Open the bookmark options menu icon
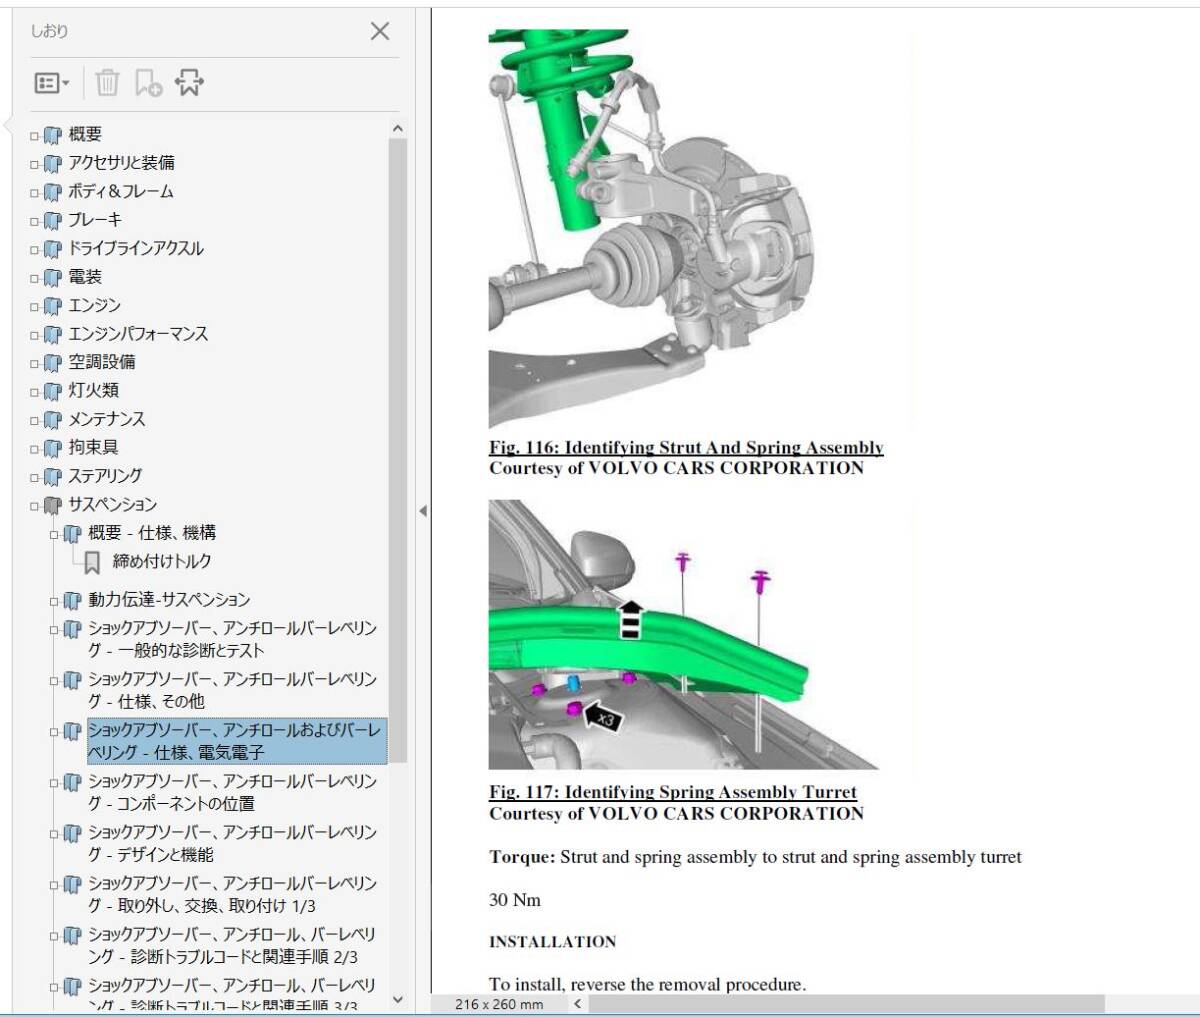 click(51, 83)
